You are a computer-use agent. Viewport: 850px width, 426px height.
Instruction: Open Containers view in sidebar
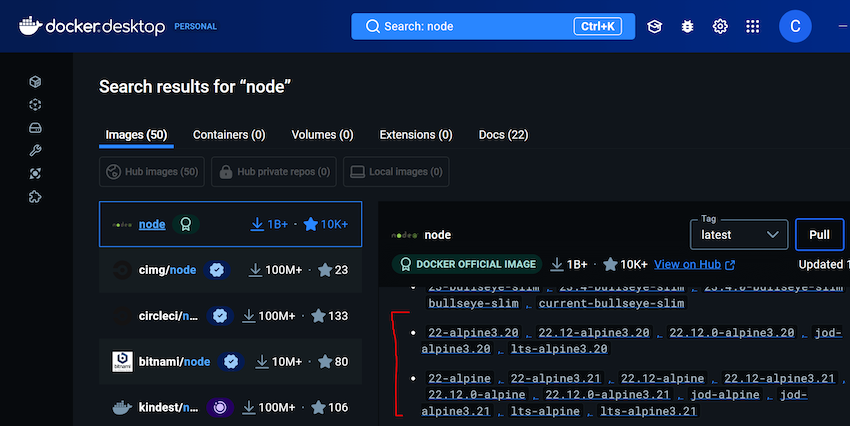coord(35,82)
